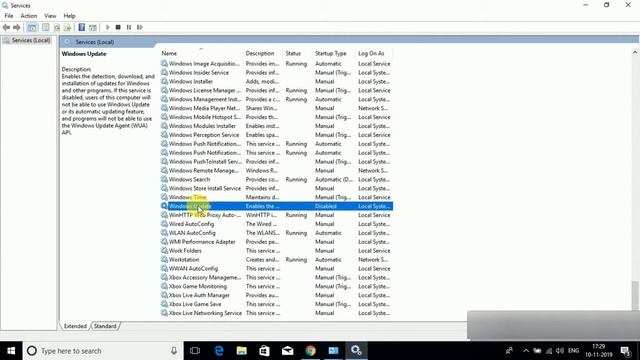Select the Windows Search service
Viewport: 640px width, 360px height.
tap(276, 180)
